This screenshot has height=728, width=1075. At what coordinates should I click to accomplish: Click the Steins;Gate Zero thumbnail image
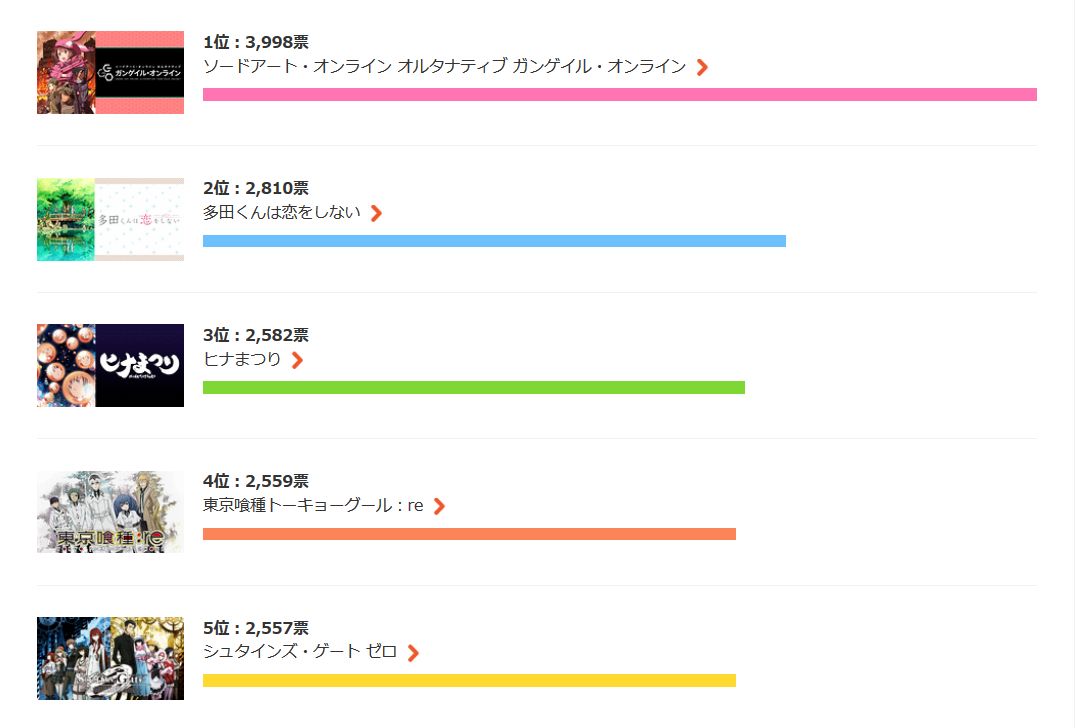tap(110, 658)
